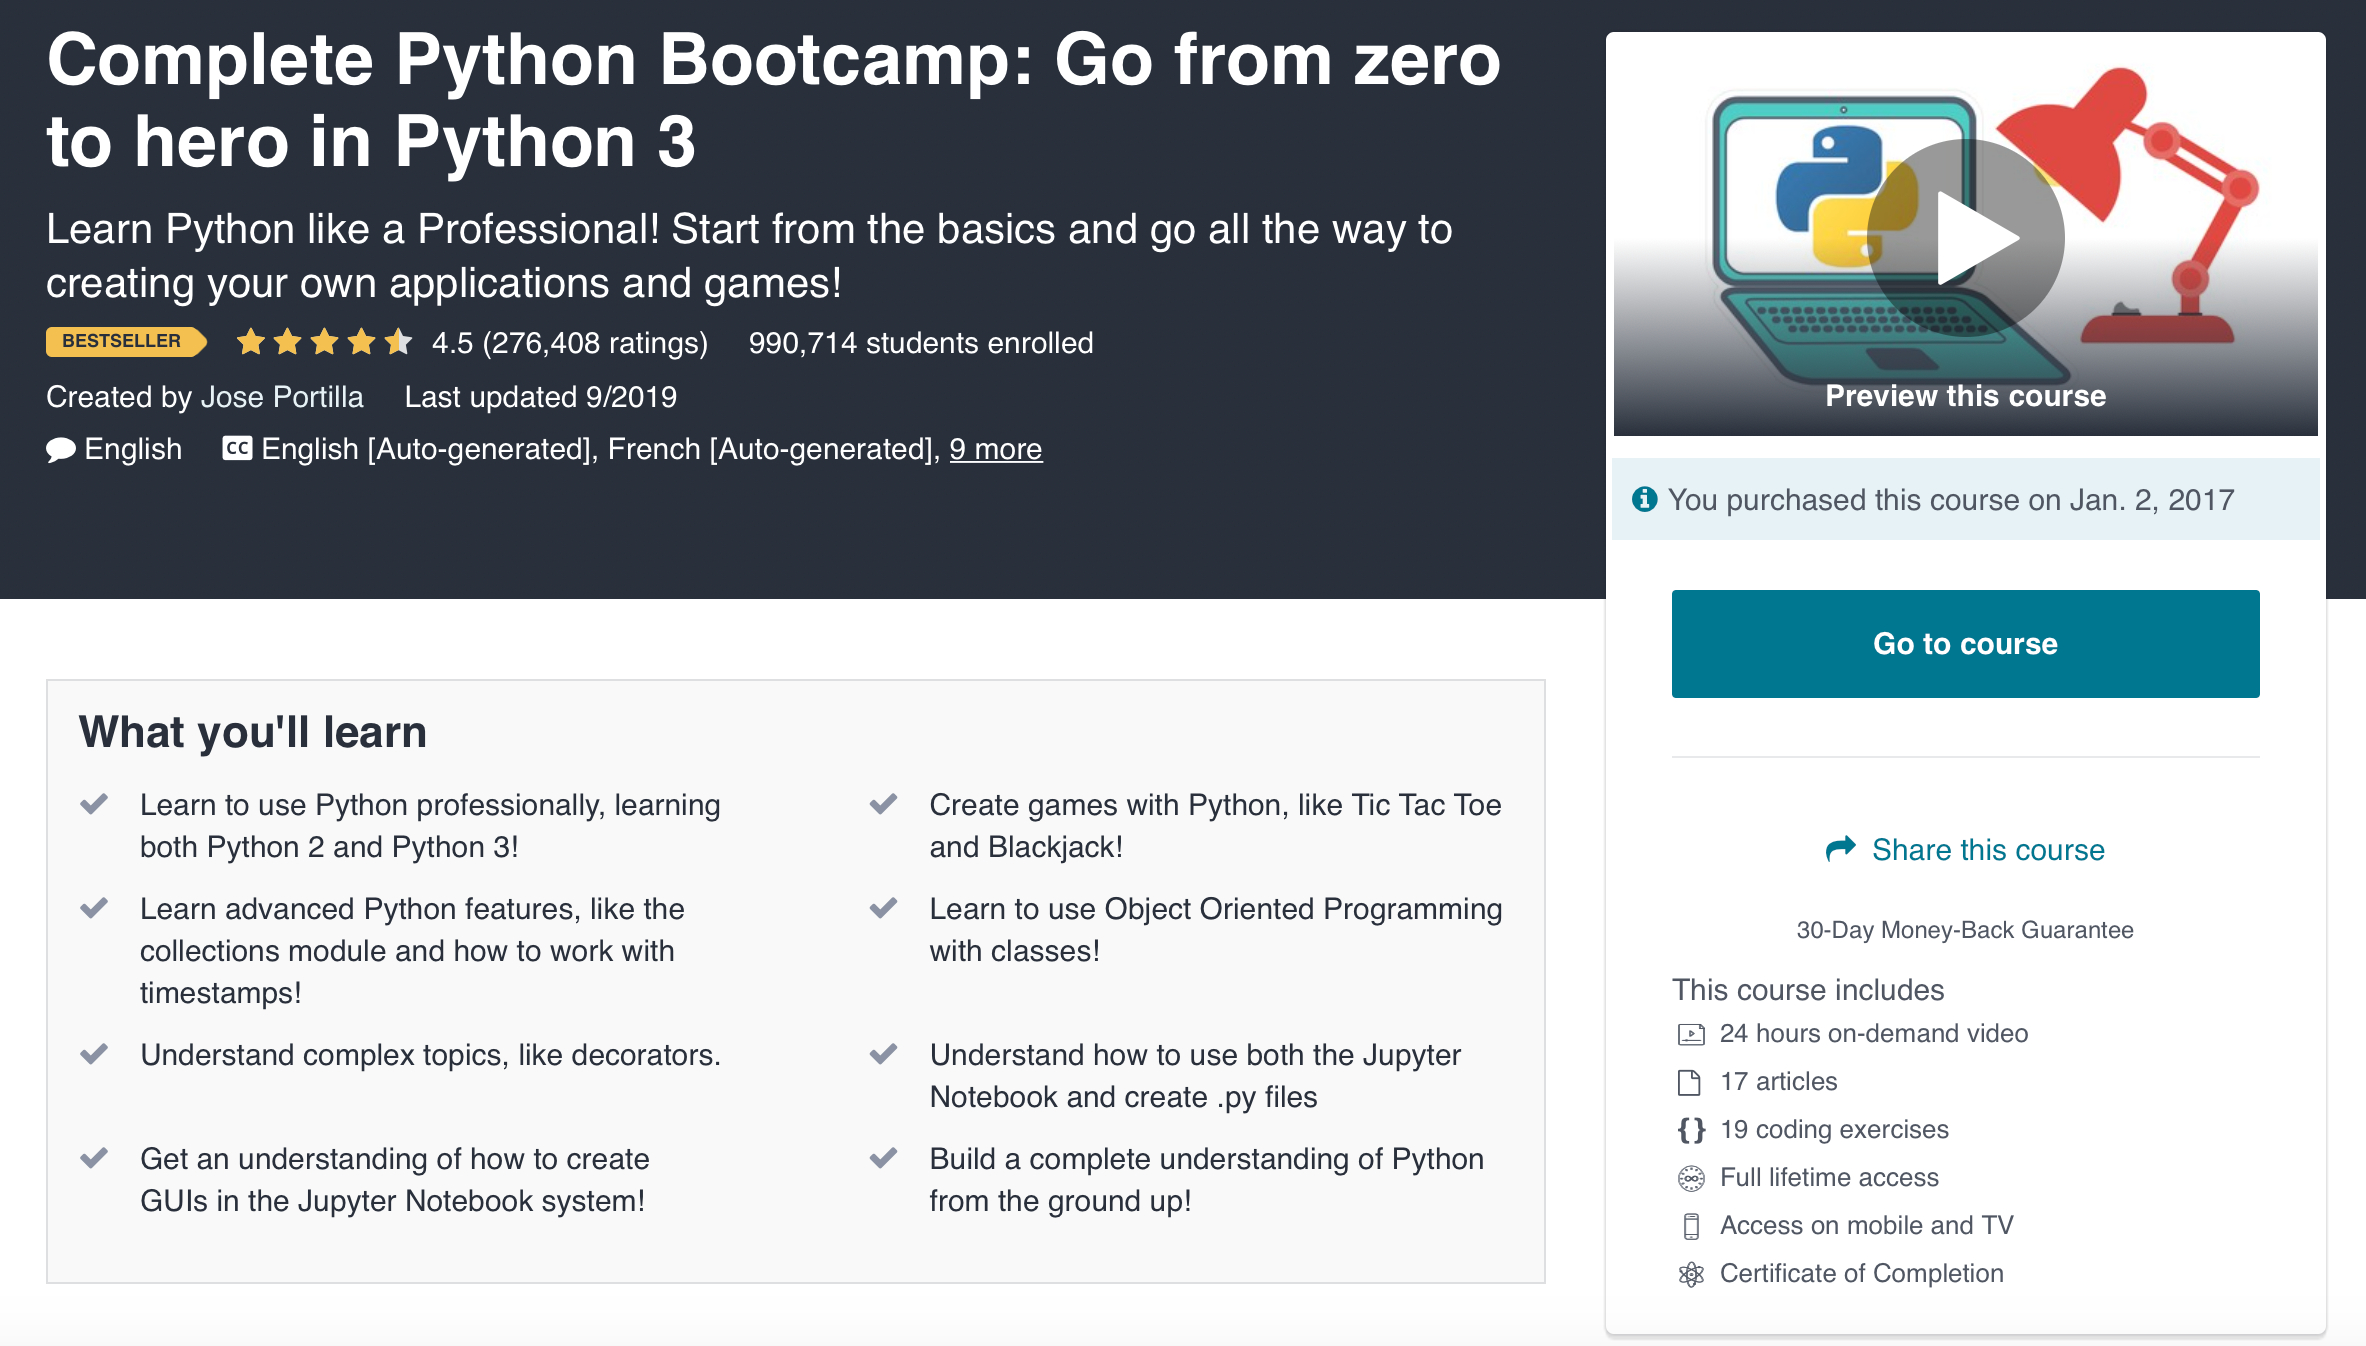
Task: Click the curly braces coding exercises icon
Action: [1690, 1130]
